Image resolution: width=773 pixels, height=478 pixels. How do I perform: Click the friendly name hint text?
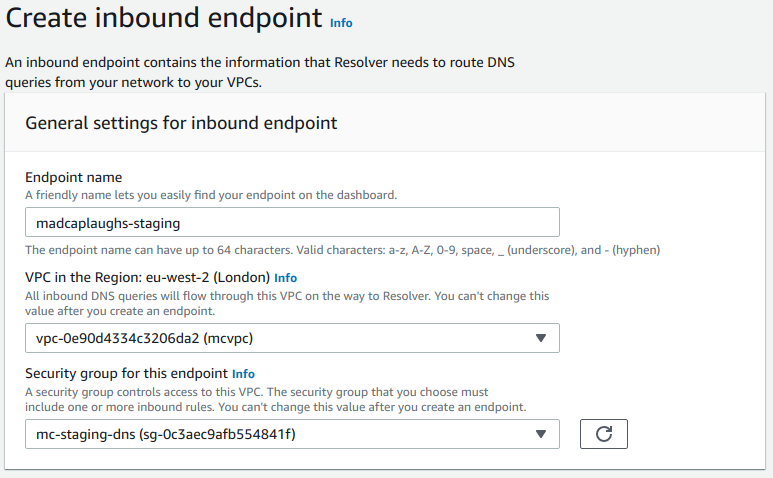pyautogui.click(x=211, y=195)
